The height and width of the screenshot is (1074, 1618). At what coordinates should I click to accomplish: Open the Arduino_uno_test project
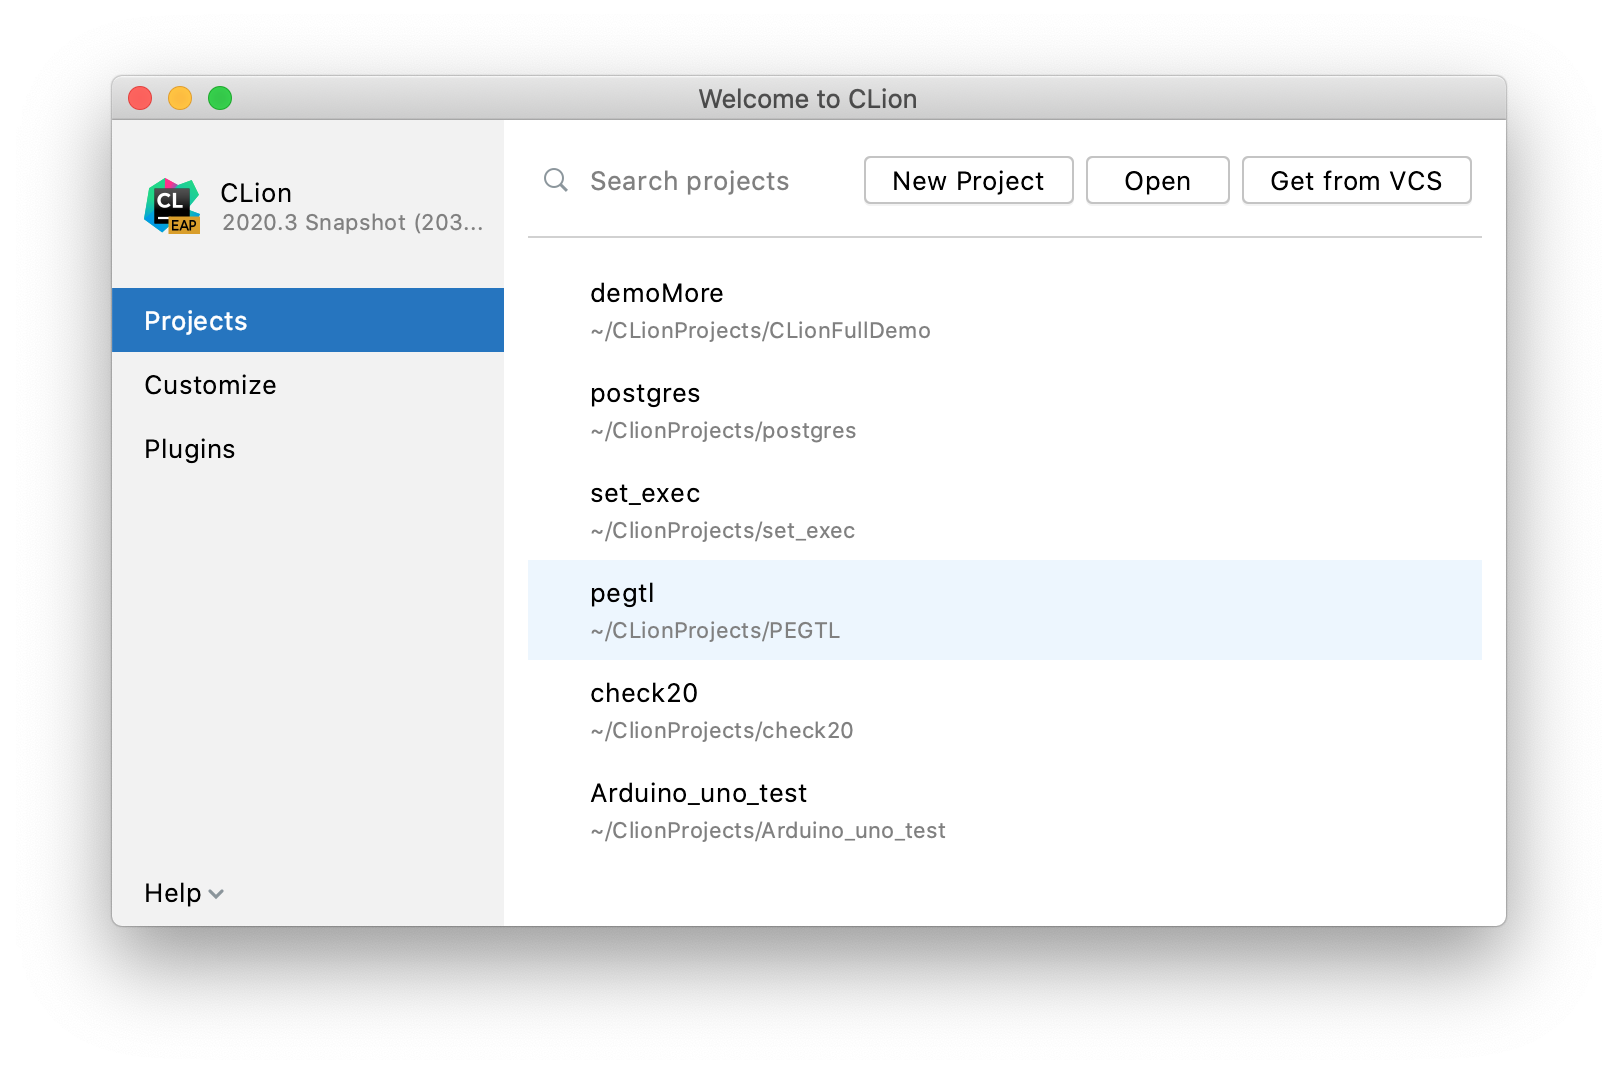(1005, 810)
